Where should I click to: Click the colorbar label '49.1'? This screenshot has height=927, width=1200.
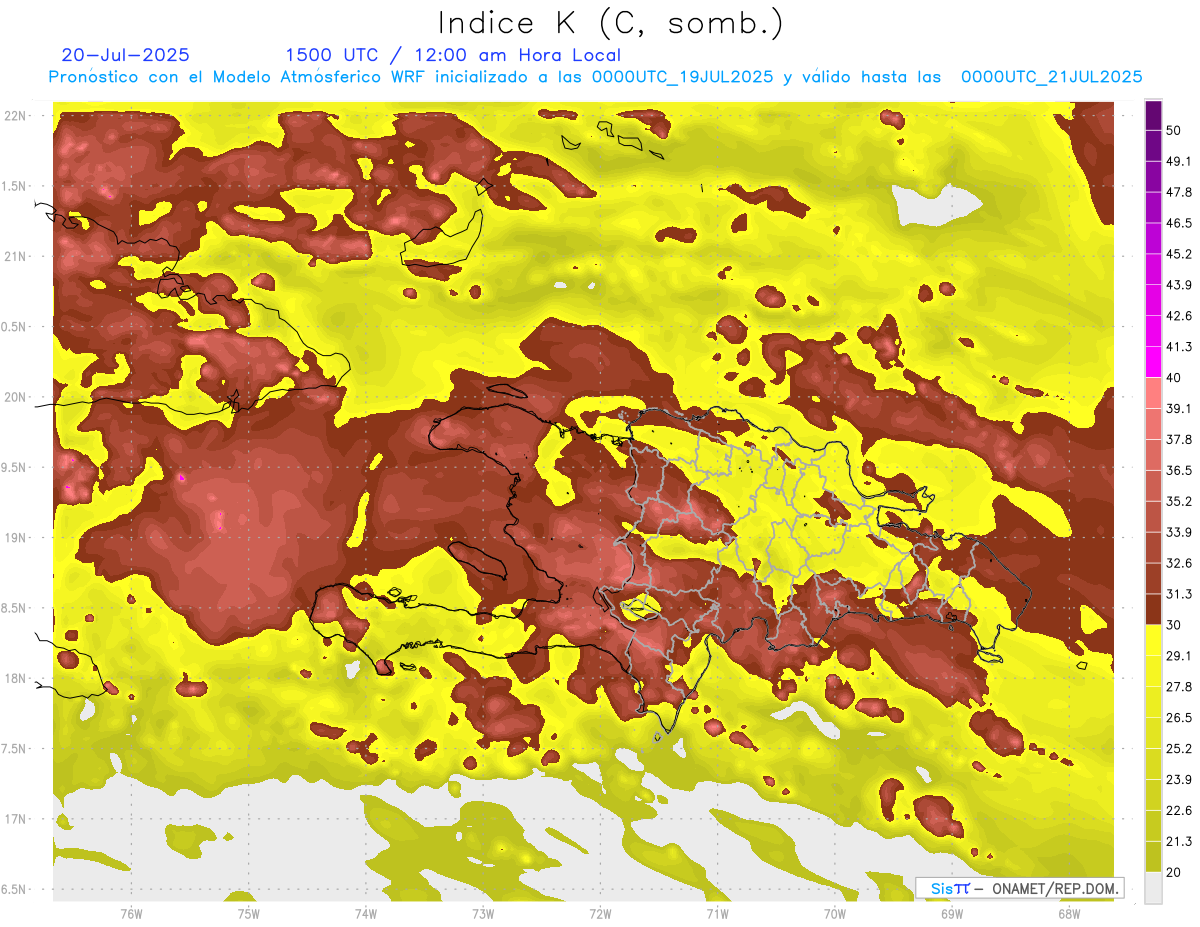1179,160
